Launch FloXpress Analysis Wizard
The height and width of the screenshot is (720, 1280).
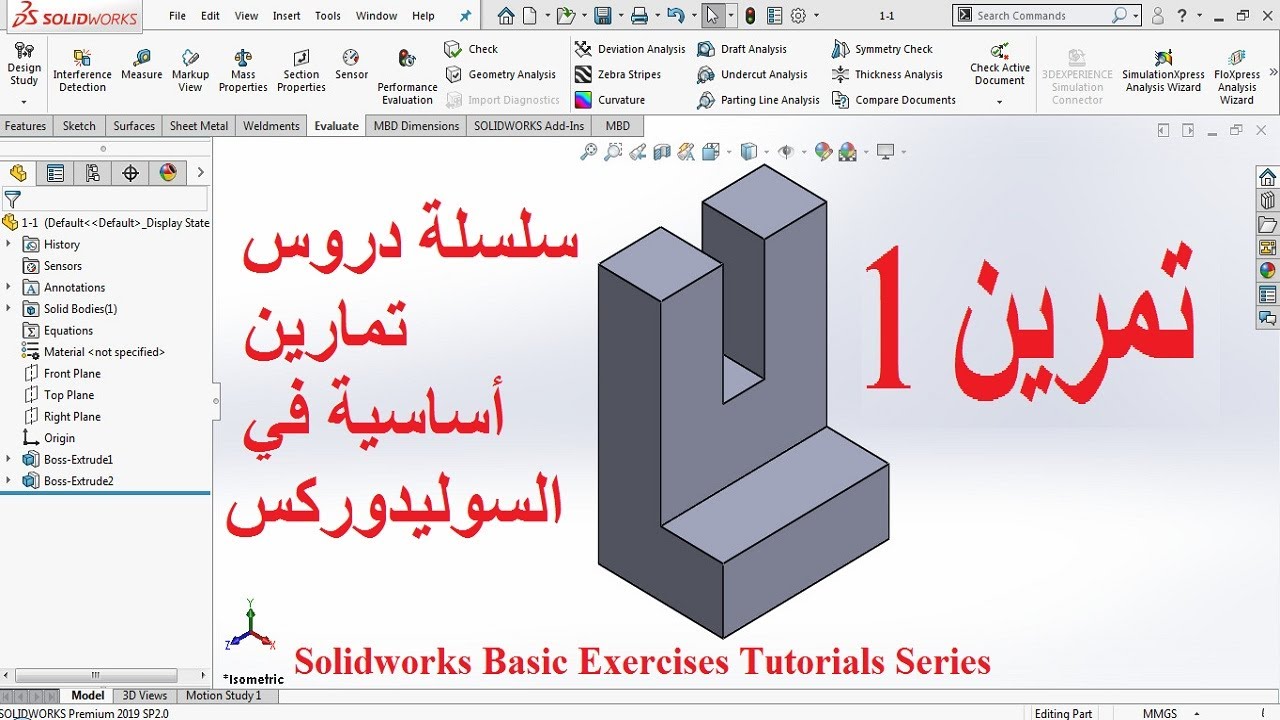1237,76
